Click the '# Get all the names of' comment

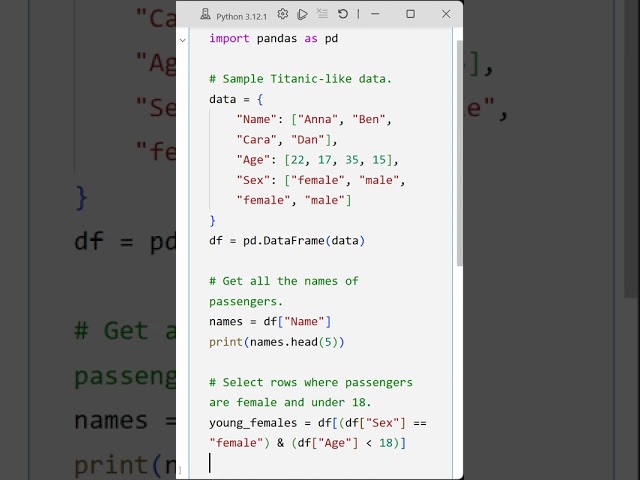[x=284, y=281]
